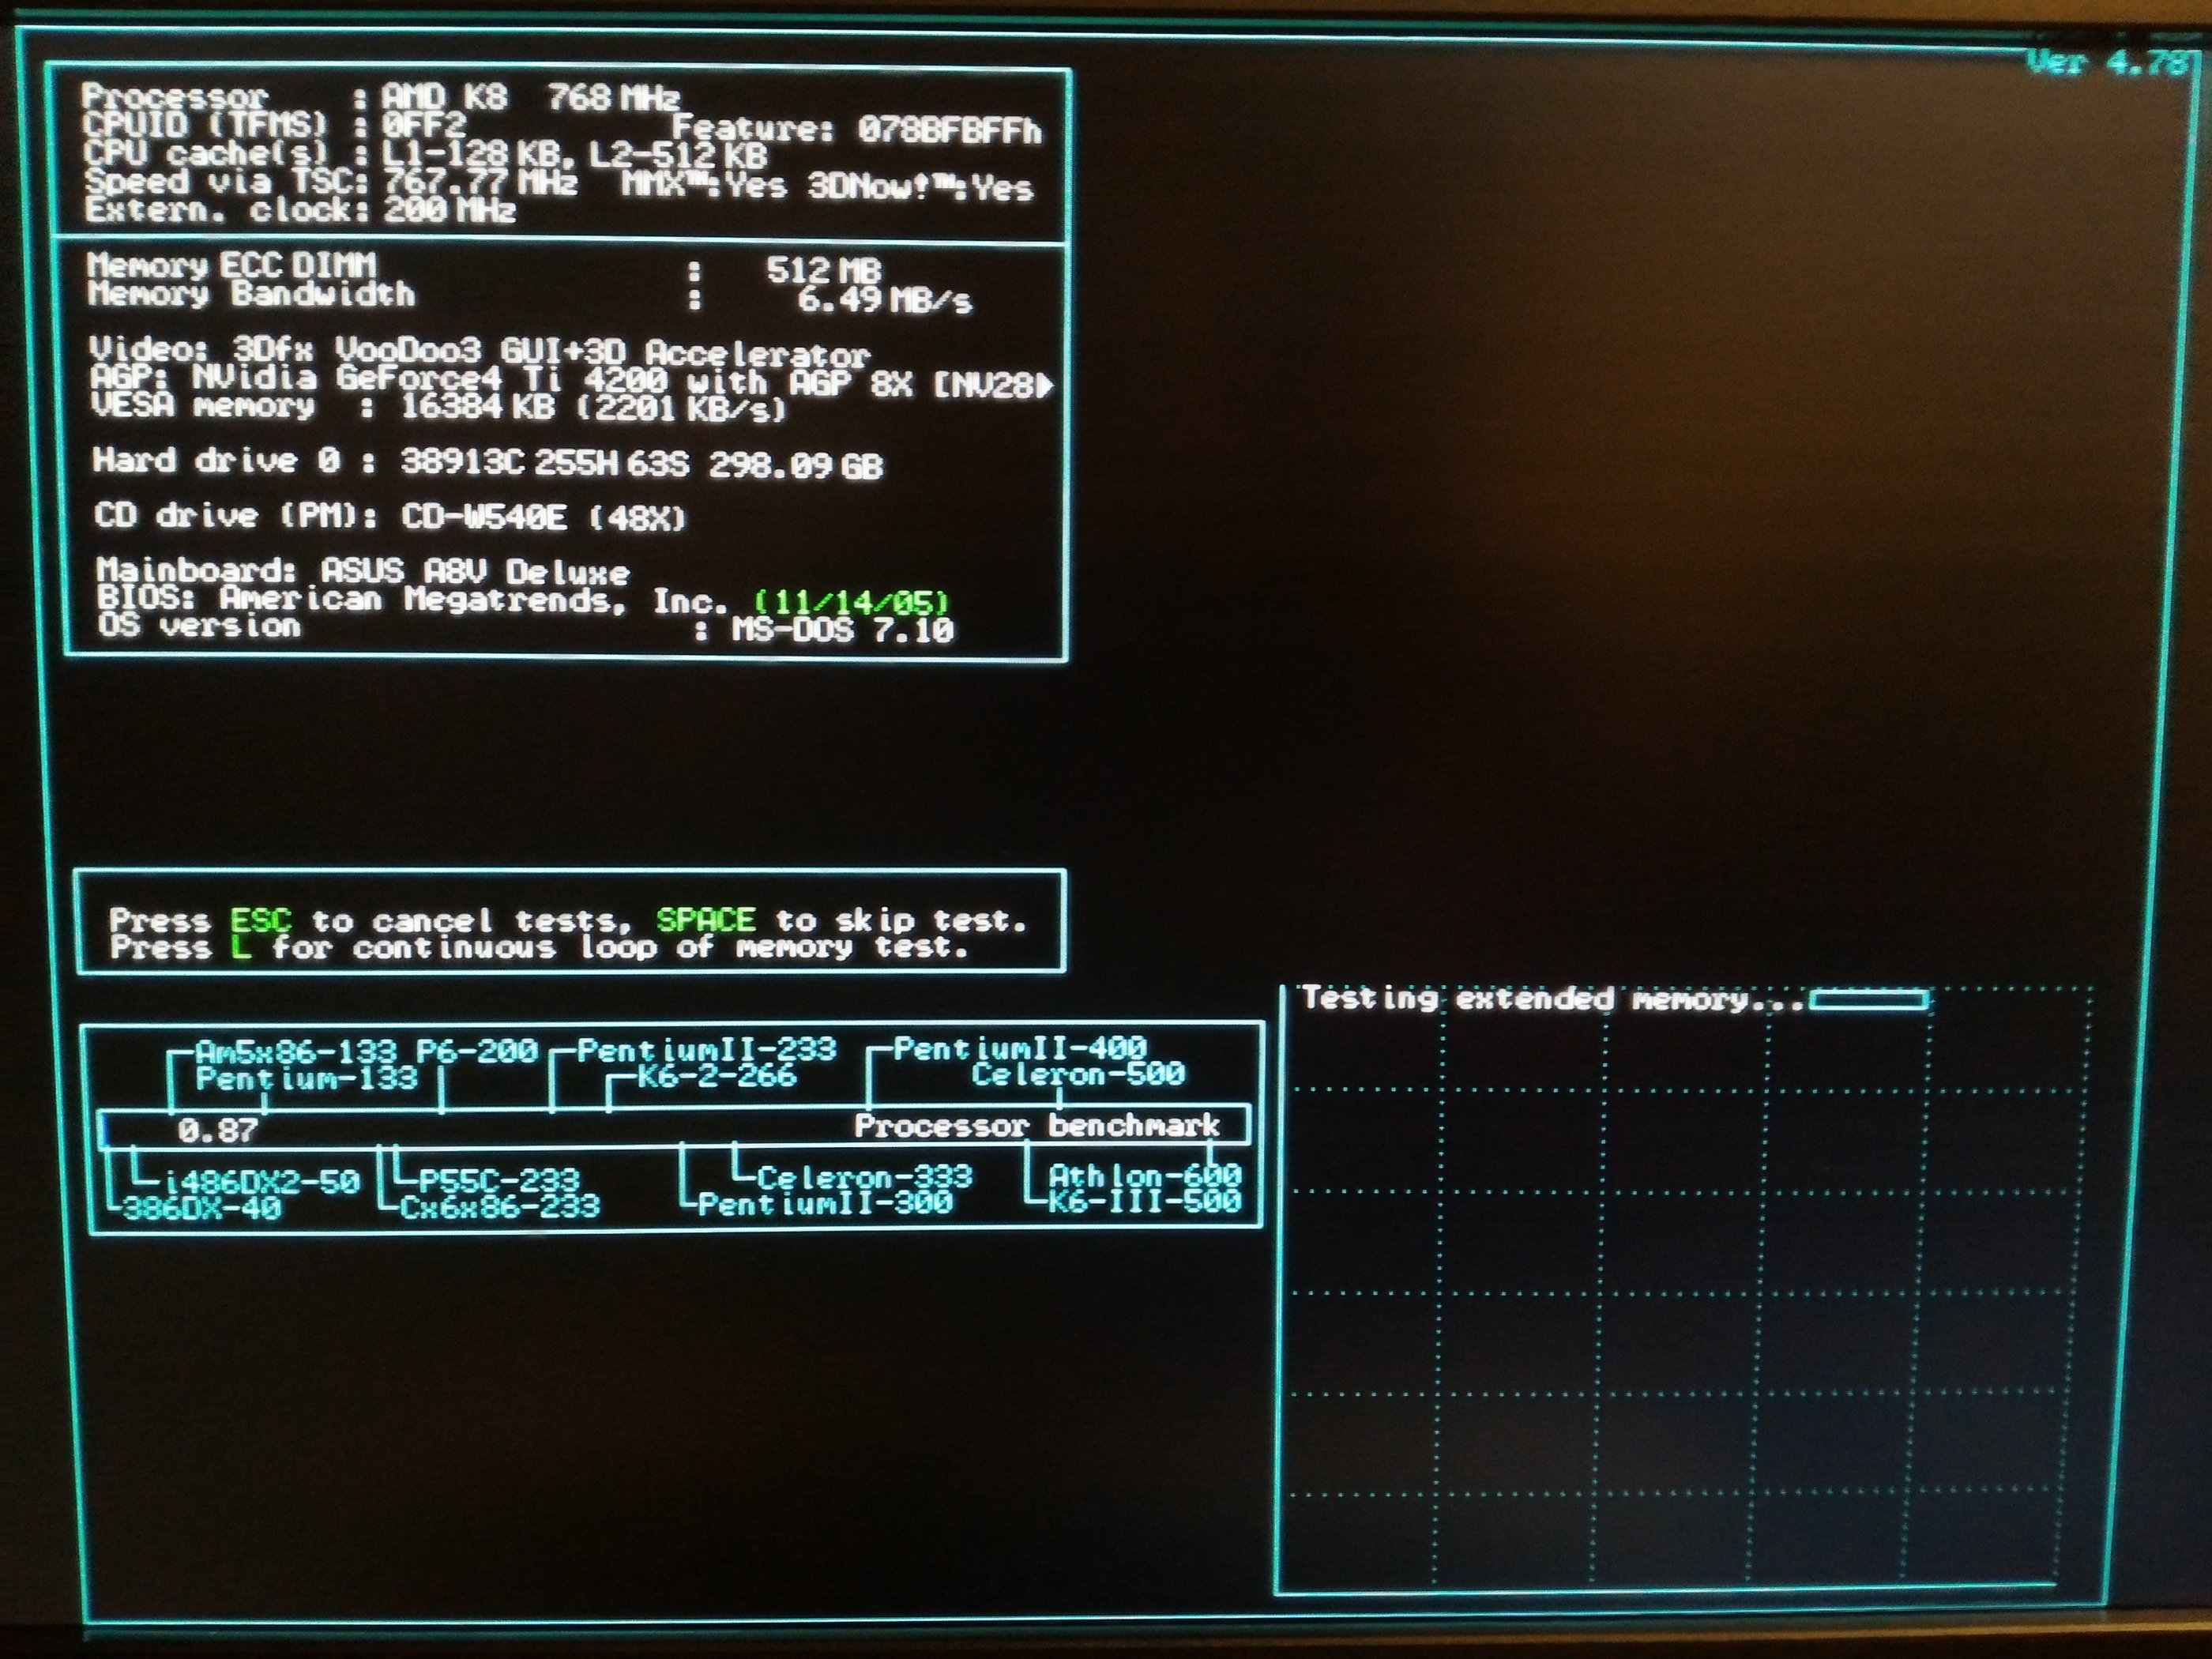Click the memory test progress bar
Screen dimensions: 2212x1659
point(1868,1000)
